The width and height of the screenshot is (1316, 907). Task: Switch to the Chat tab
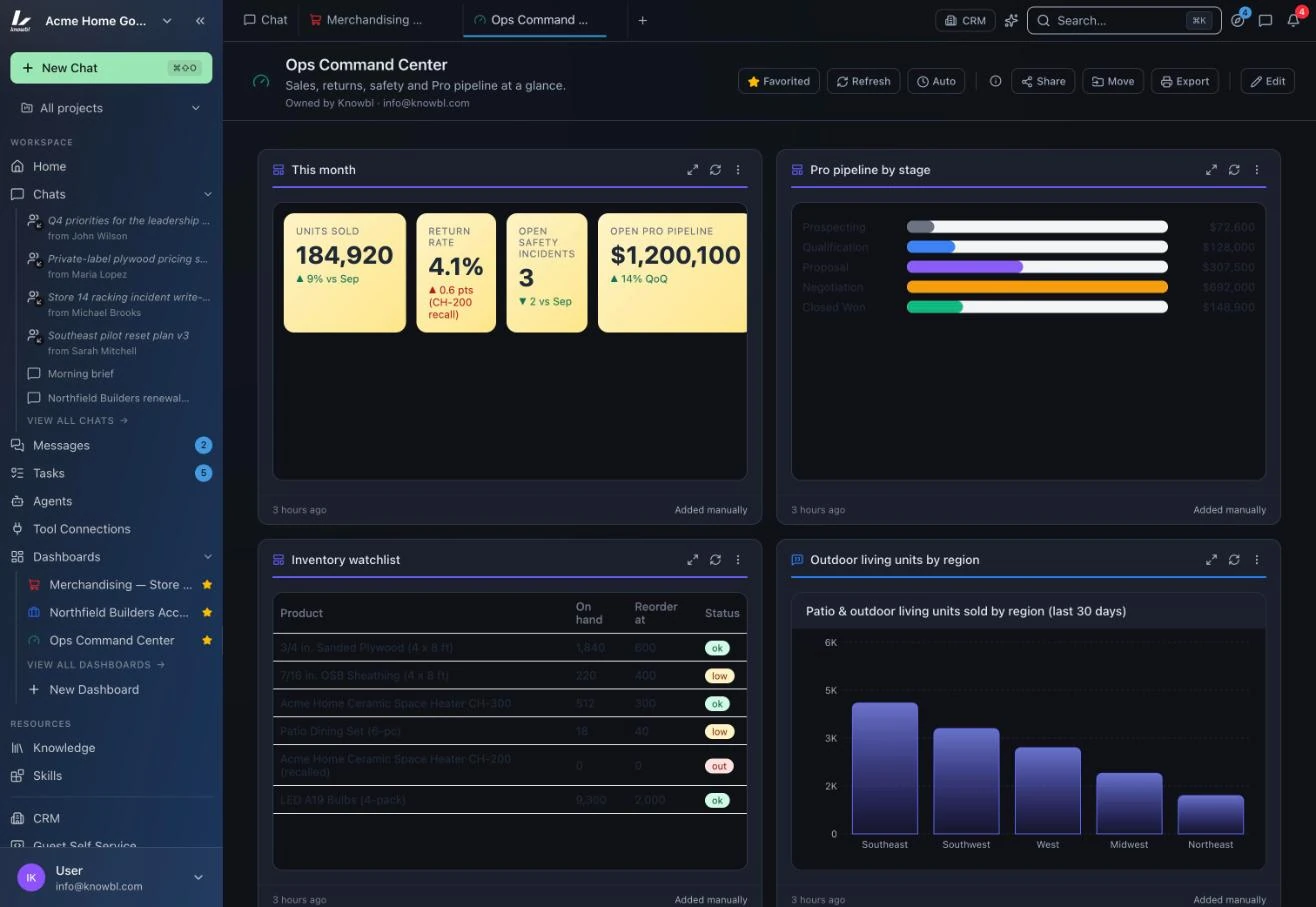(265, 20)
